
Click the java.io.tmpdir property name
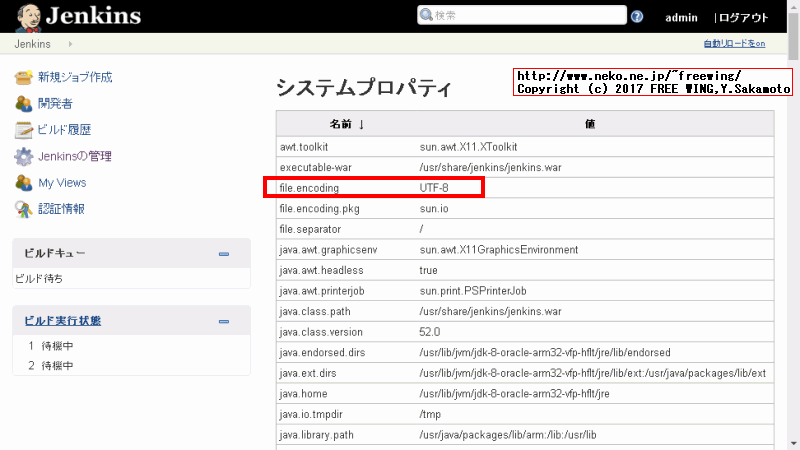coord(311,414)
